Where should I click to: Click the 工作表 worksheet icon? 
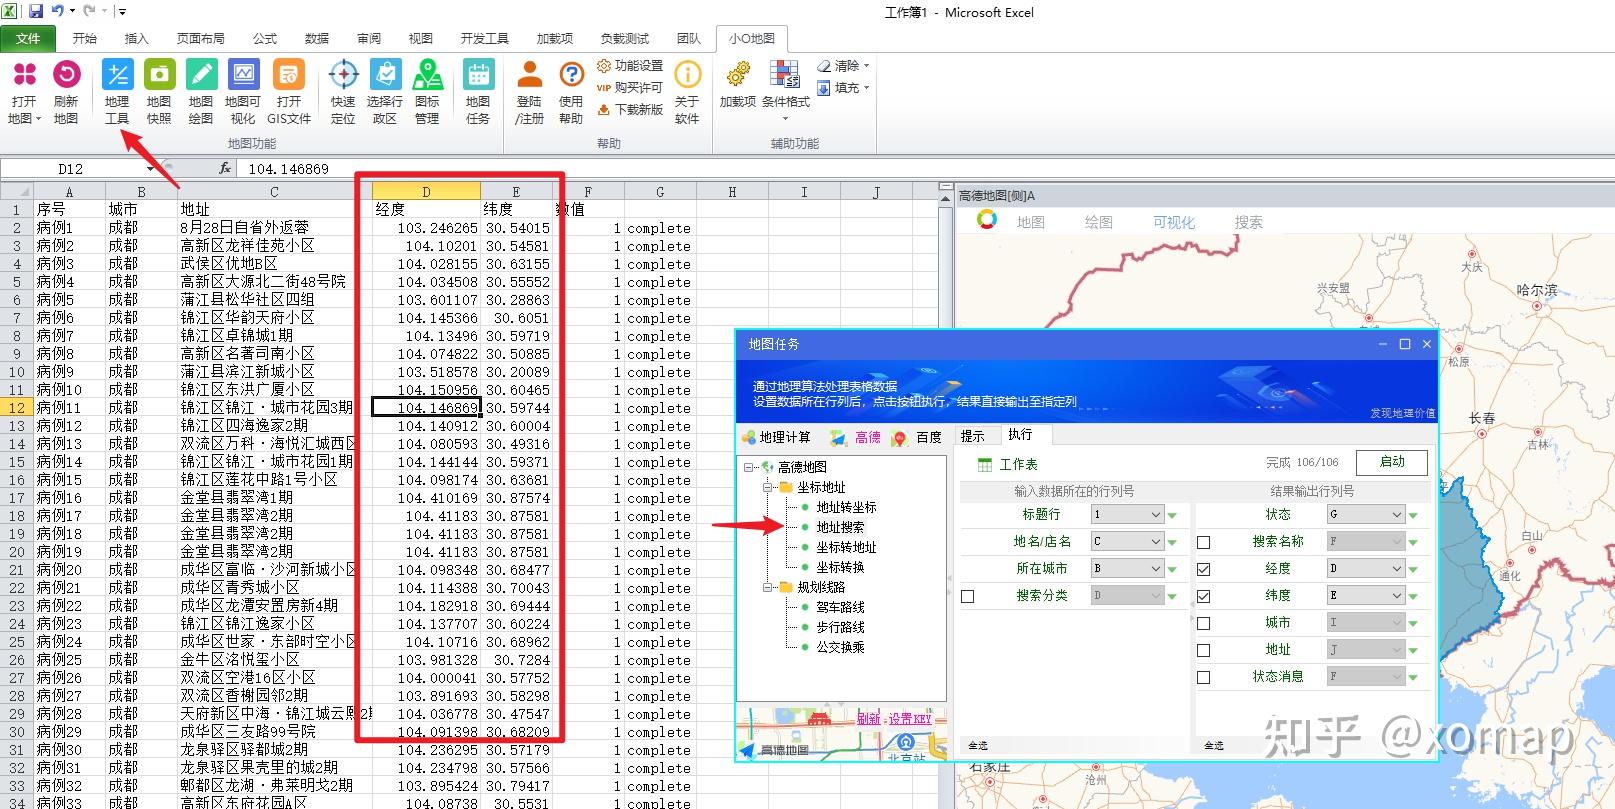985,465
